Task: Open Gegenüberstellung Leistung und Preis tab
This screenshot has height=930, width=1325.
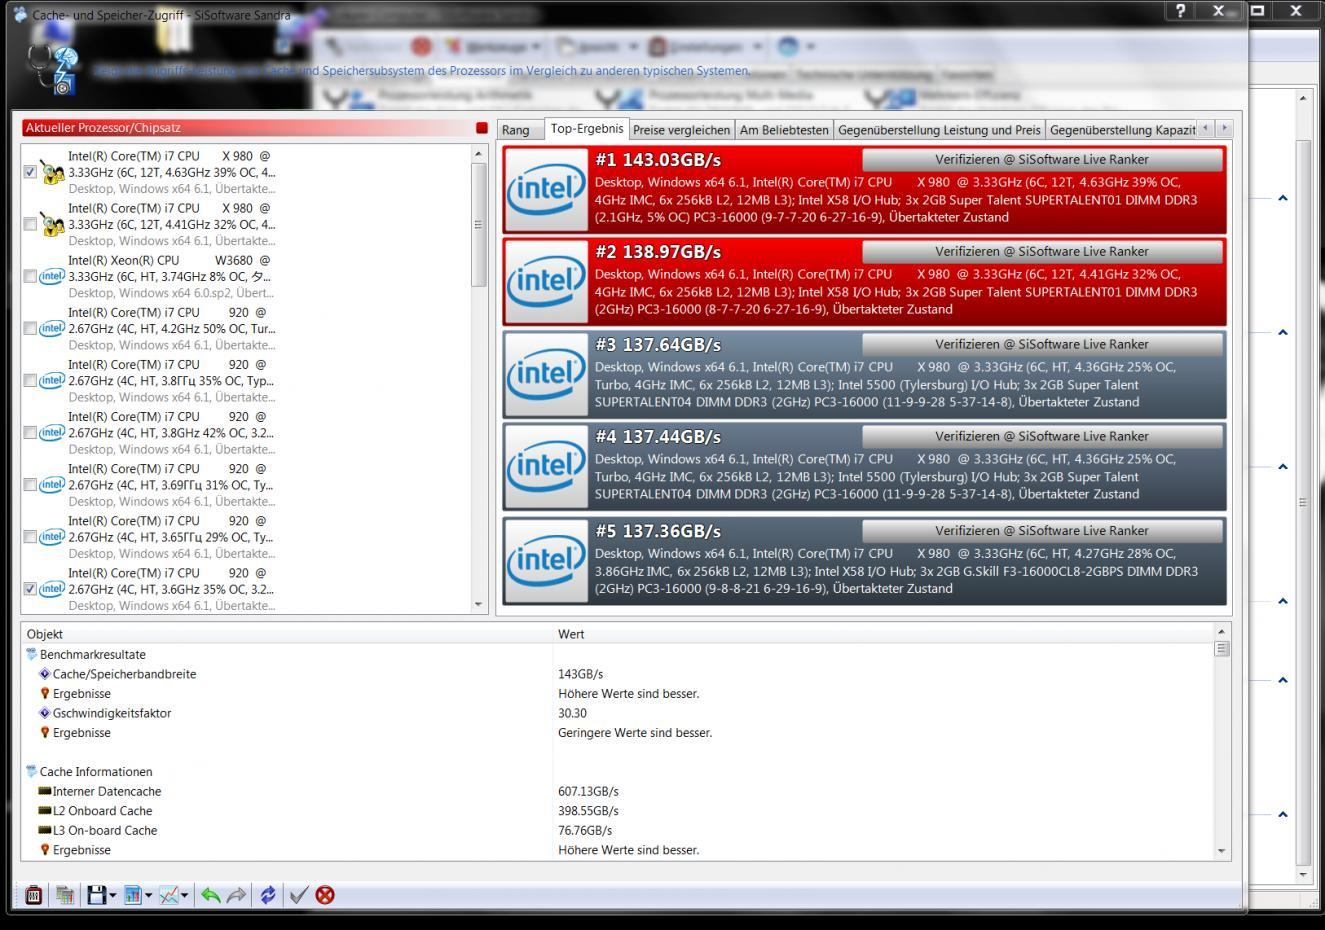Action: pos(939,130)
